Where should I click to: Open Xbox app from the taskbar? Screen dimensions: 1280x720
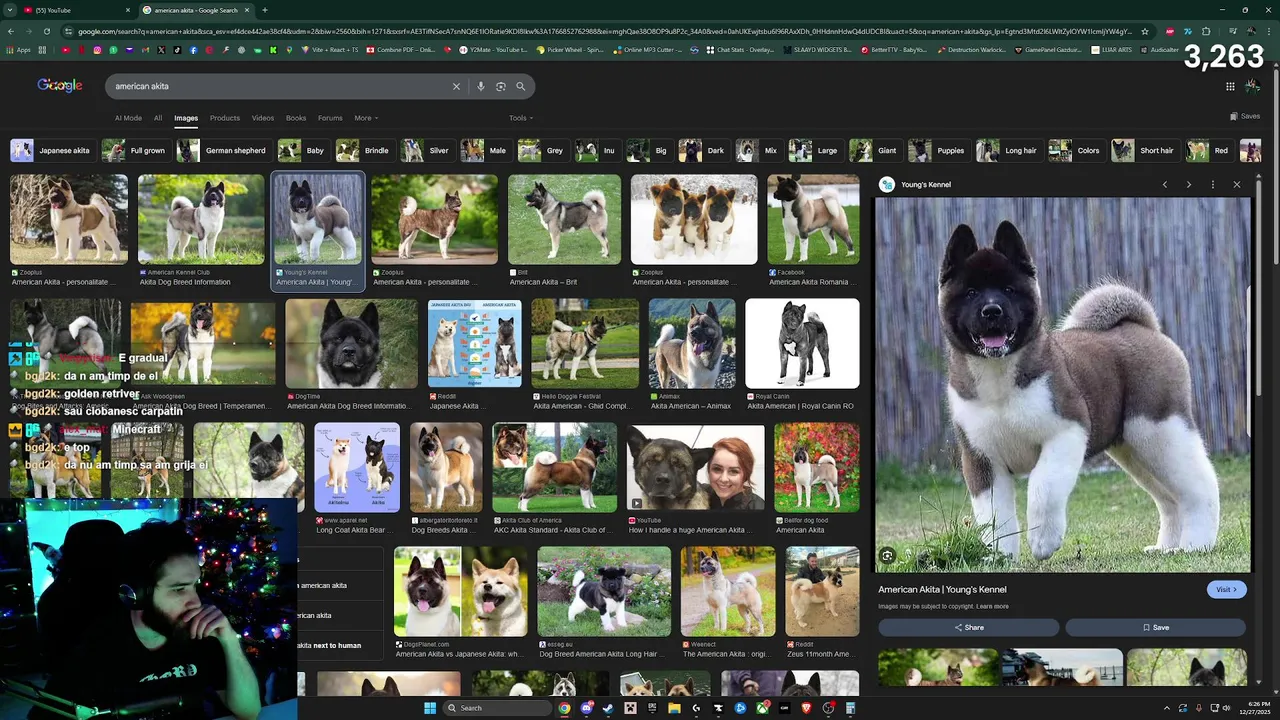(x=762, y=708)
